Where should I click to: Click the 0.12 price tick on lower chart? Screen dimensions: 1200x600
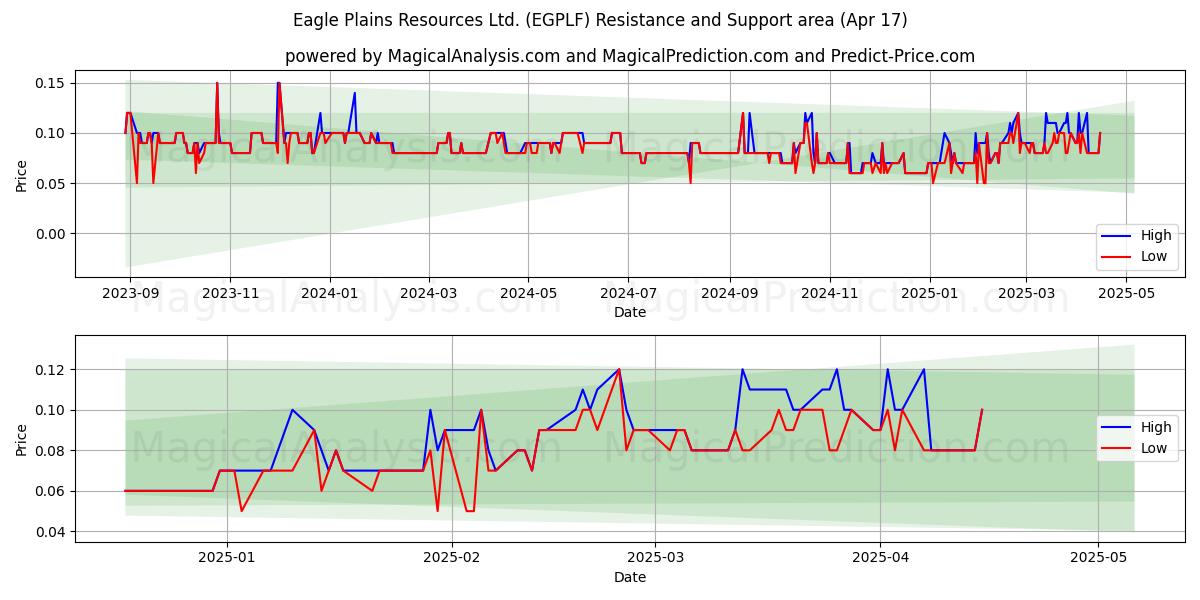50,370
